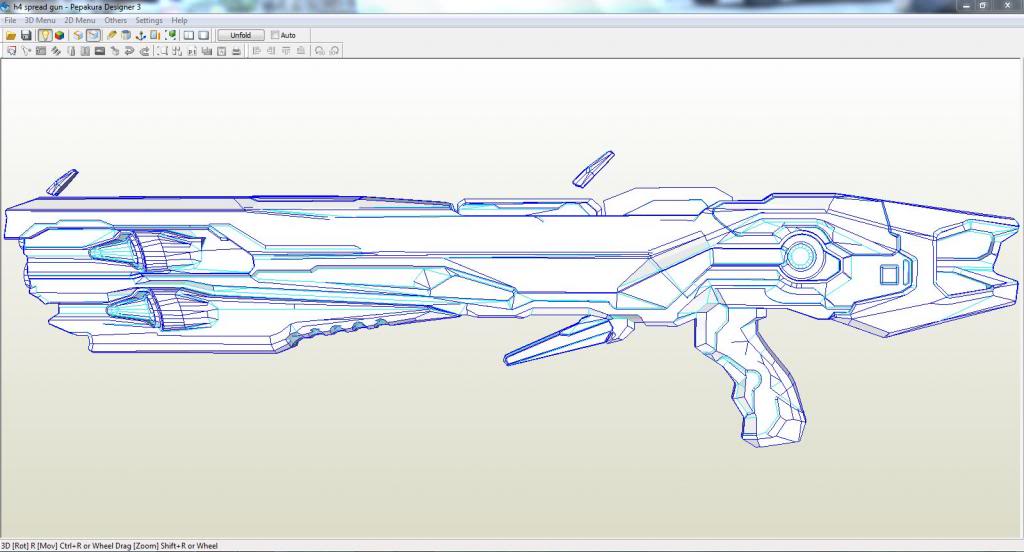Click the join/disjoin face tool icon
The image size is (1024, 552).
tap(40, 51)
